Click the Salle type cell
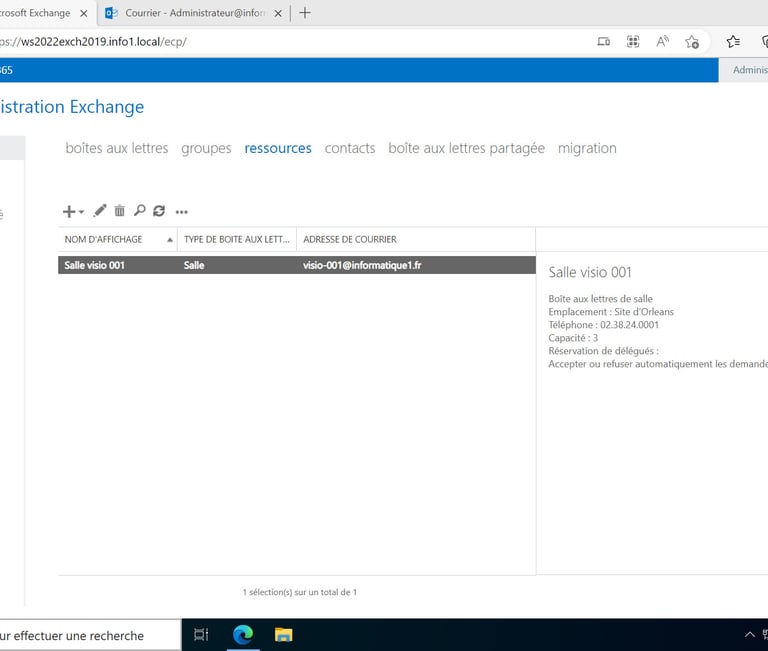Screen dimensions: 768x651 pos(194,265)
